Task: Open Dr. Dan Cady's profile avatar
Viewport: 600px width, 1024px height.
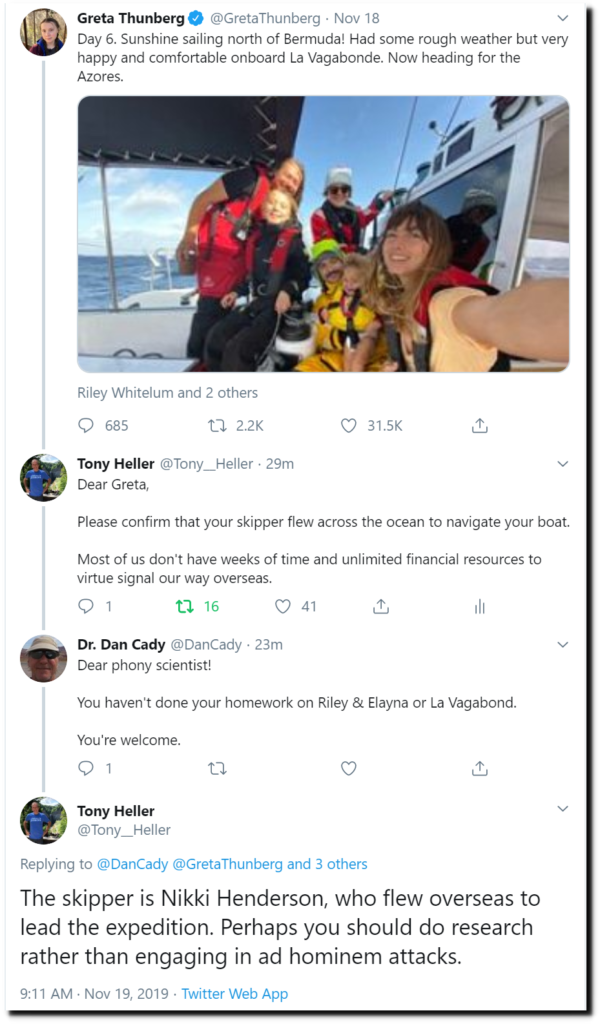Action: [43, 658]
